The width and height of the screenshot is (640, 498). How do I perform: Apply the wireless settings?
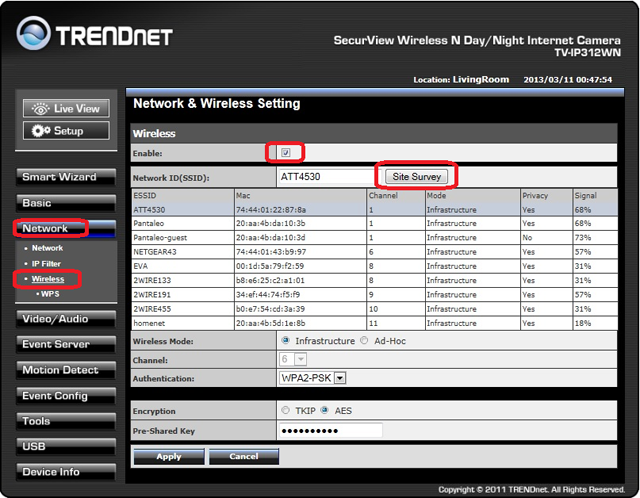pos(170,456)
